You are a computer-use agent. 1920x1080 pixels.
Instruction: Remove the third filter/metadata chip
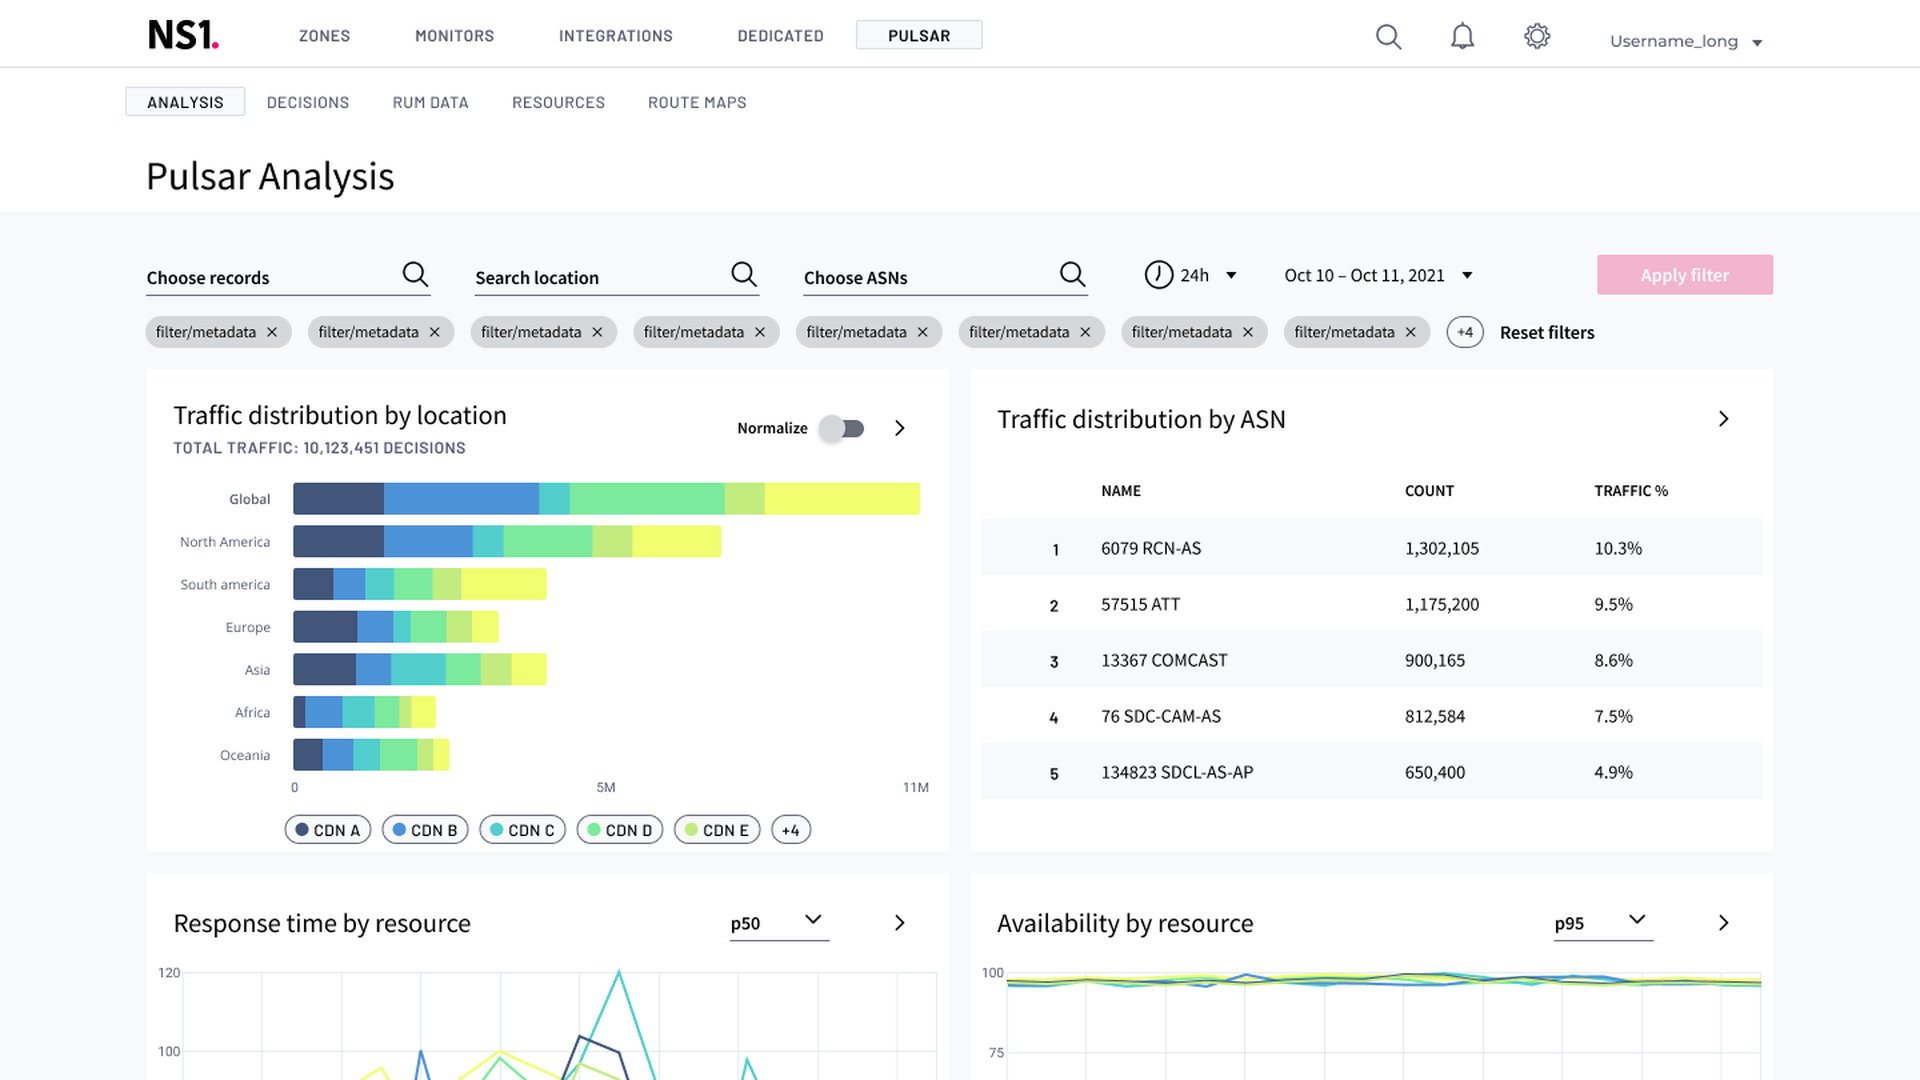pyautogui.click(x=597, y=332)
